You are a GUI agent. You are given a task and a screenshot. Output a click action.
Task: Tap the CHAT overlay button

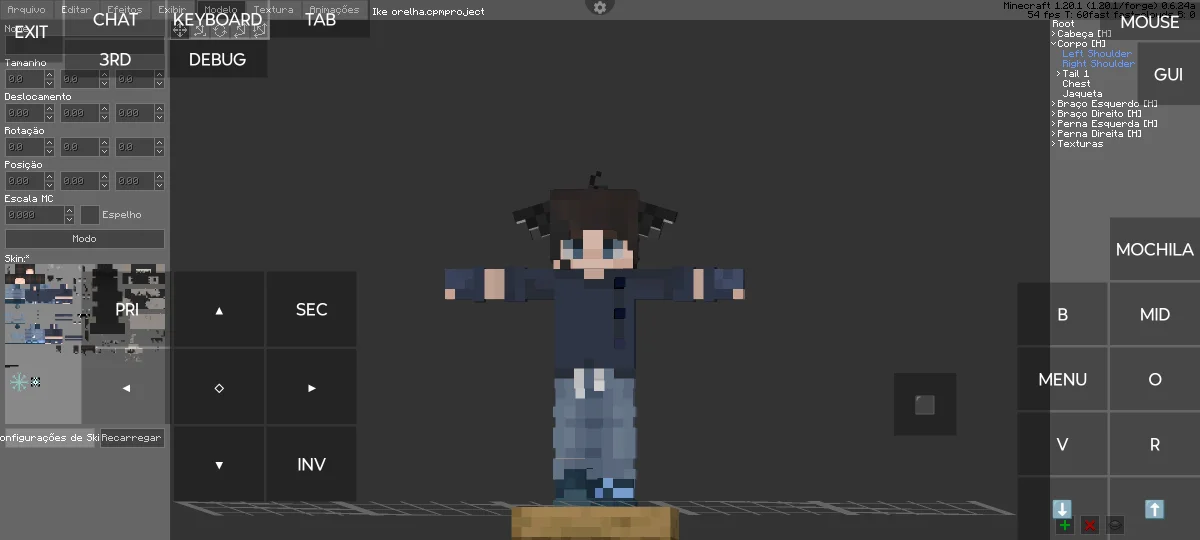[x=115, y=19]
